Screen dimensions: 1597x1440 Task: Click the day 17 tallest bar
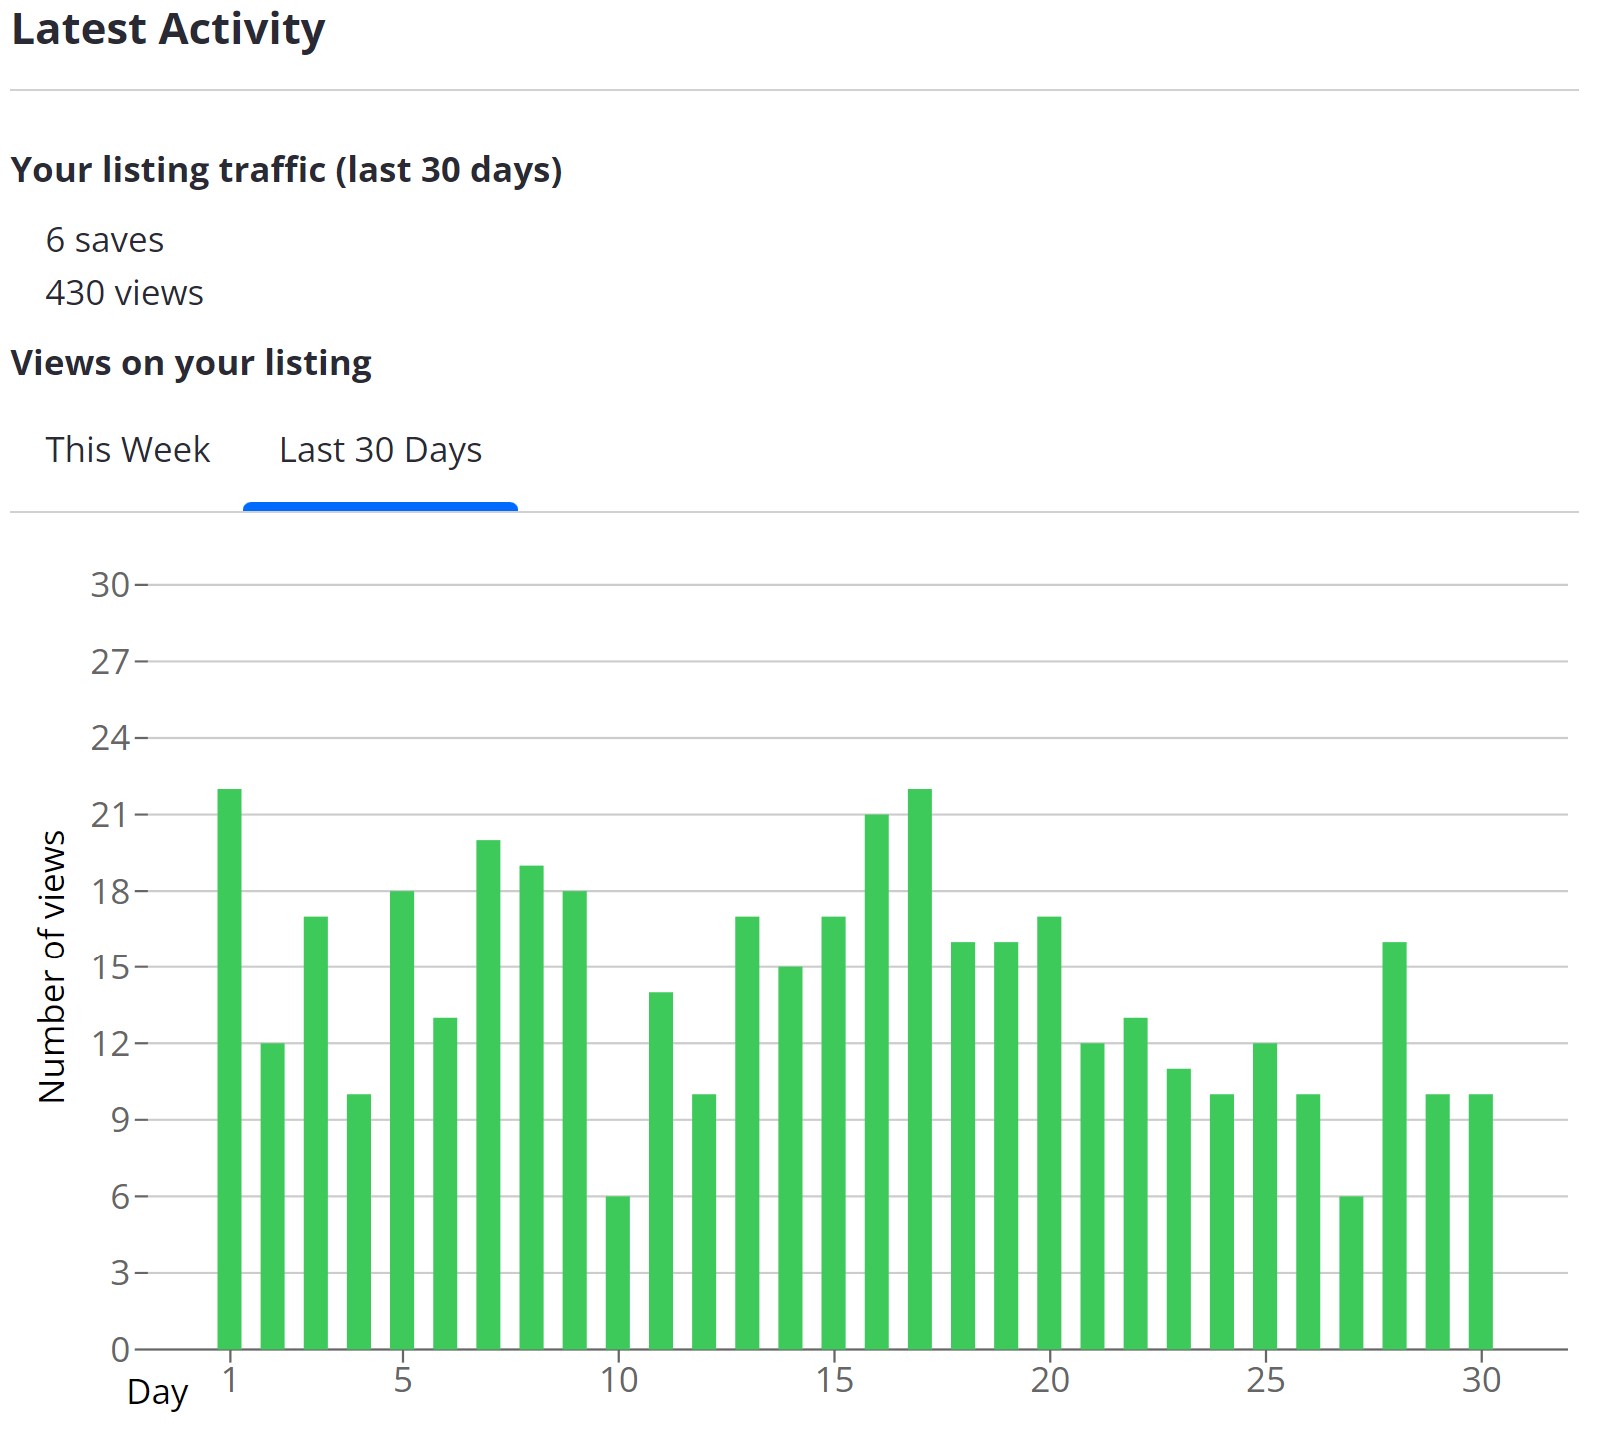click(920, 1069)
